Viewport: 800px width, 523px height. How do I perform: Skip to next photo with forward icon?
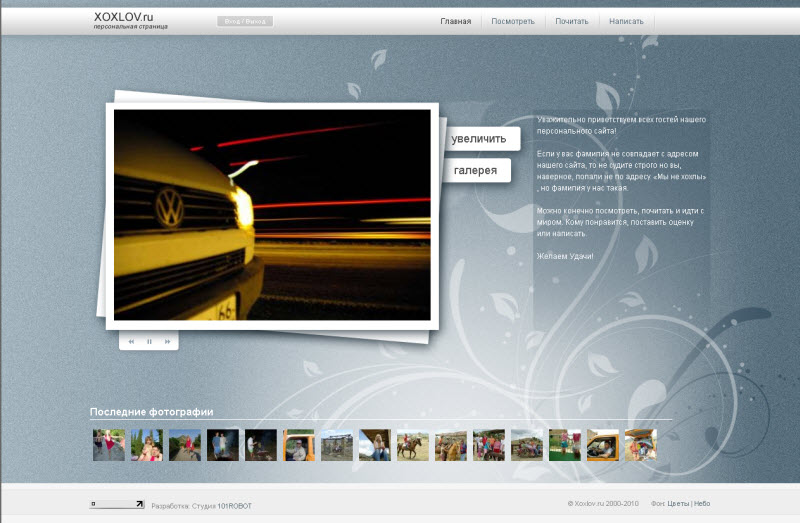[x=167, y=341]
